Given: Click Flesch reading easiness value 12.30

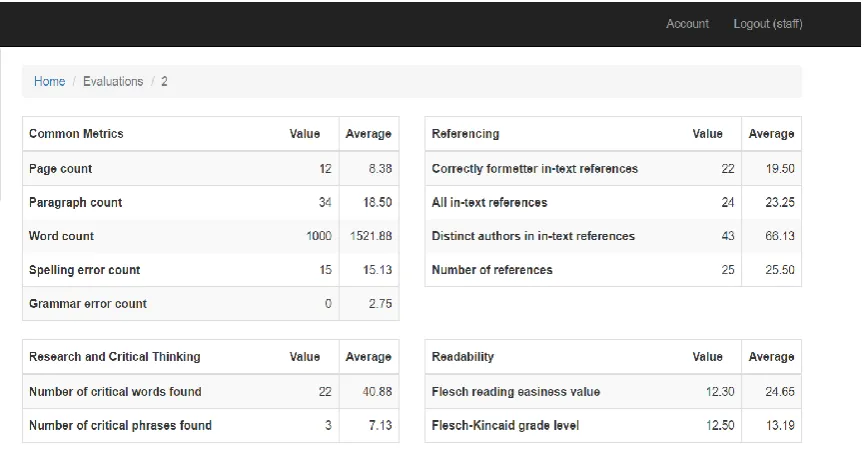Looking at the screenshot, I should 720,391.
